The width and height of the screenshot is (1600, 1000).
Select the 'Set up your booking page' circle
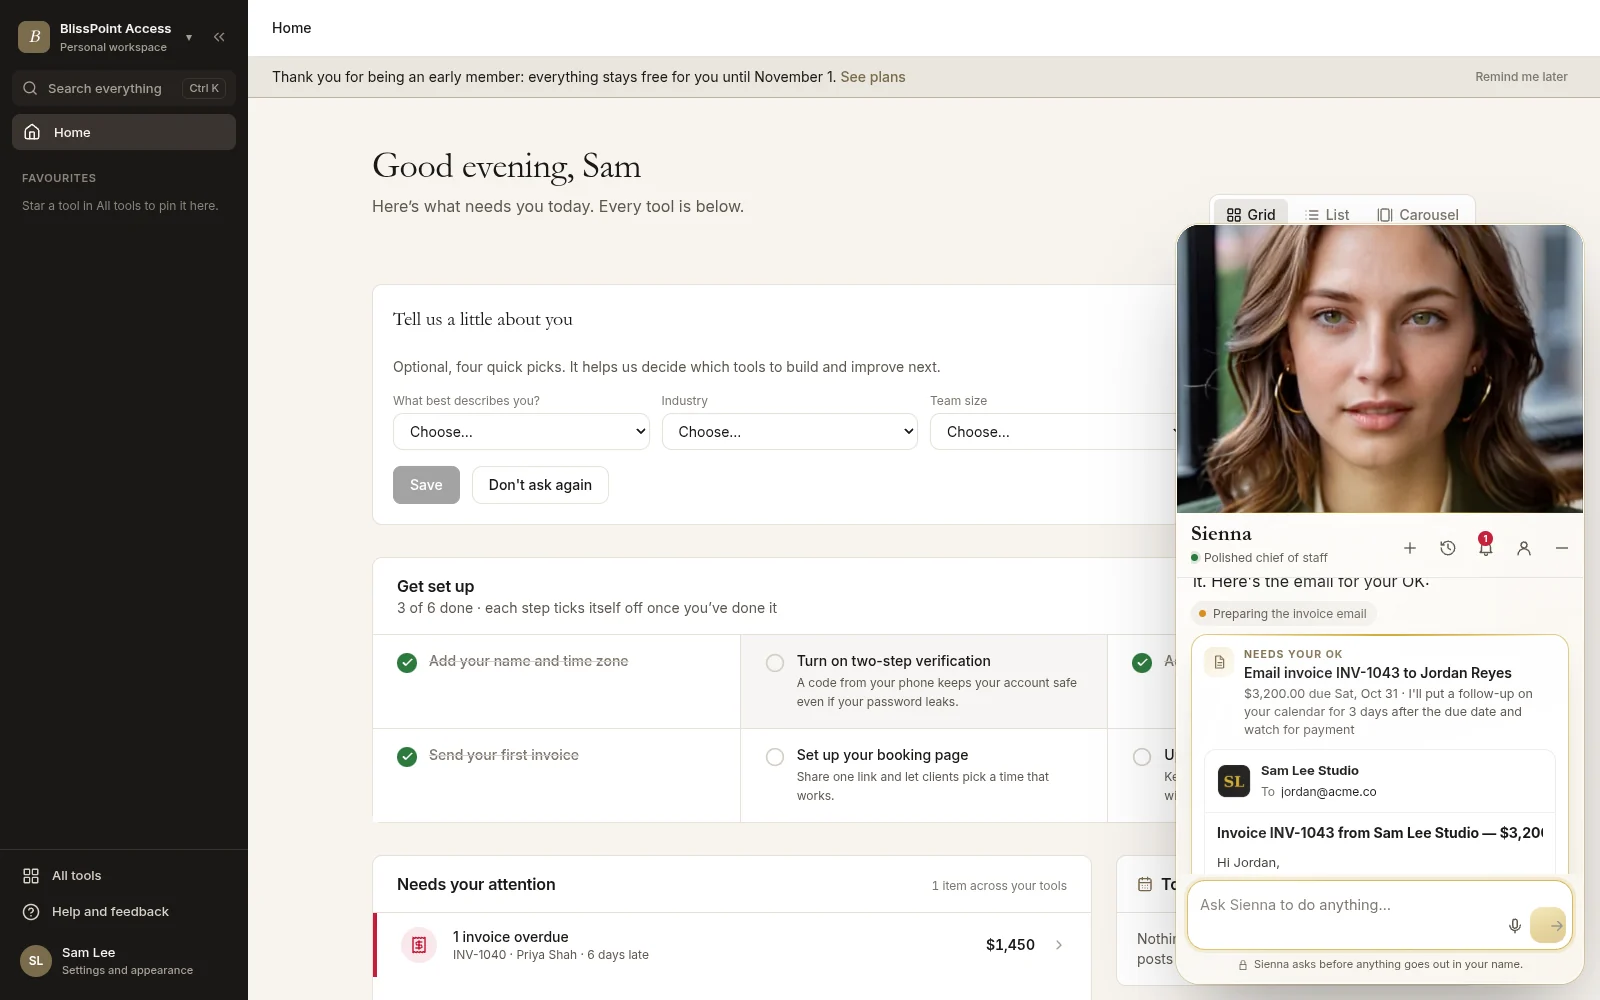(775, 757)
